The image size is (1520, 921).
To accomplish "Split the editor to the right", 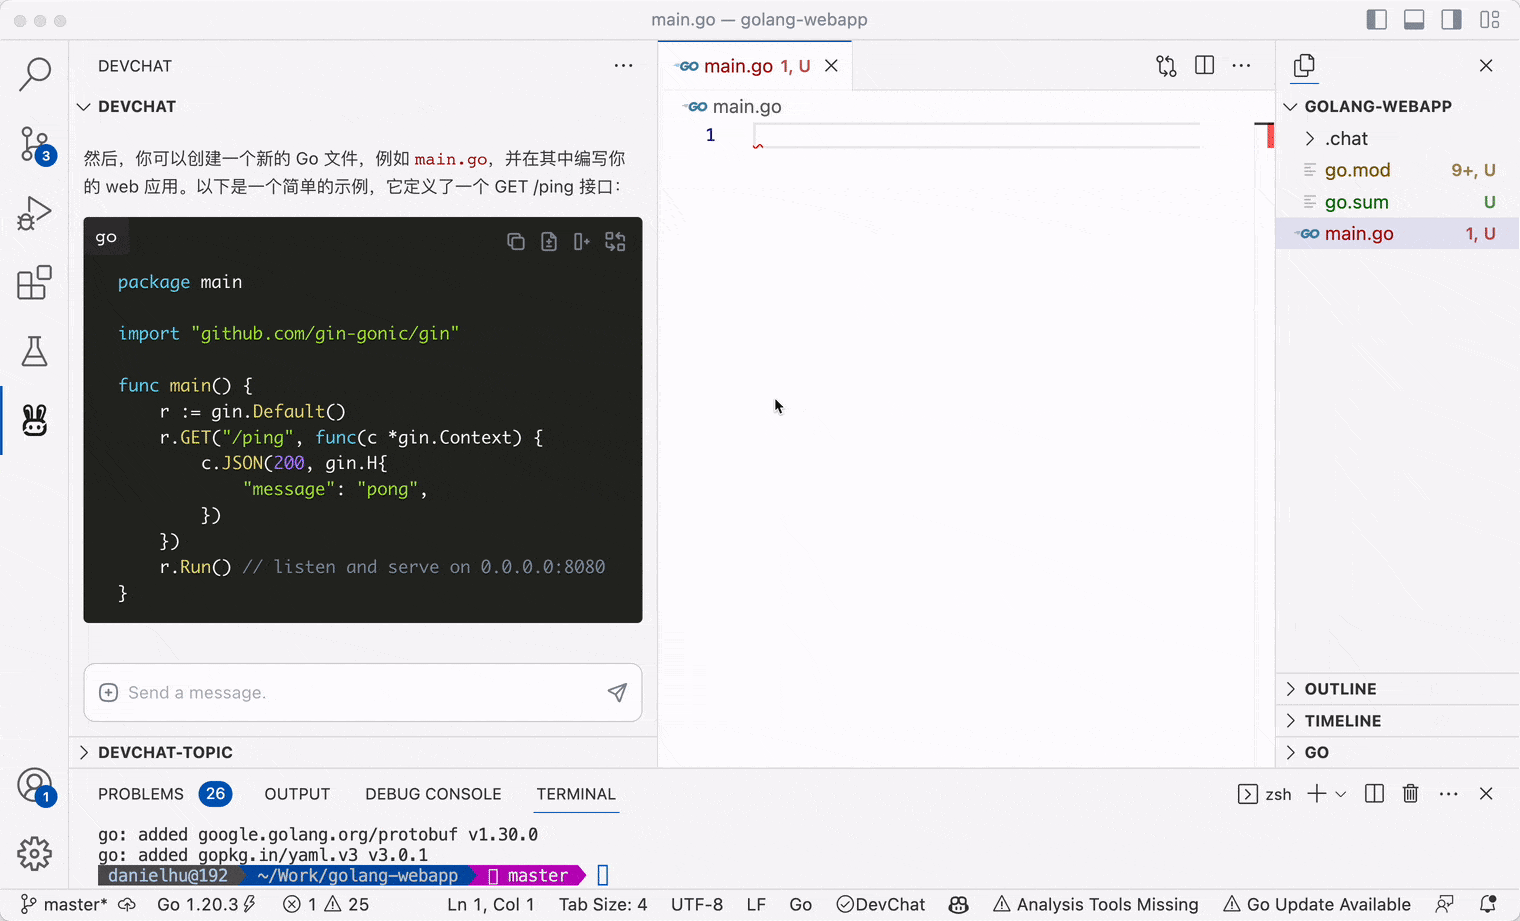I will [x=1204, y=65].
